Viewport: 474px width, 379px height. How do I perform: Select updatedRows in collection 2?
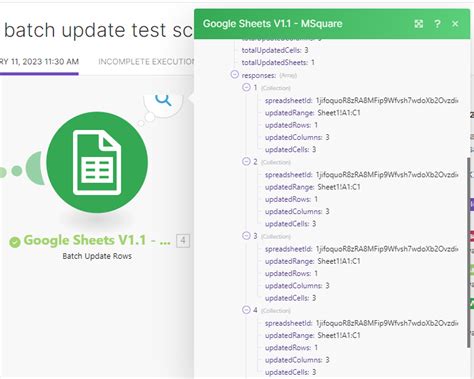point(291,199)
